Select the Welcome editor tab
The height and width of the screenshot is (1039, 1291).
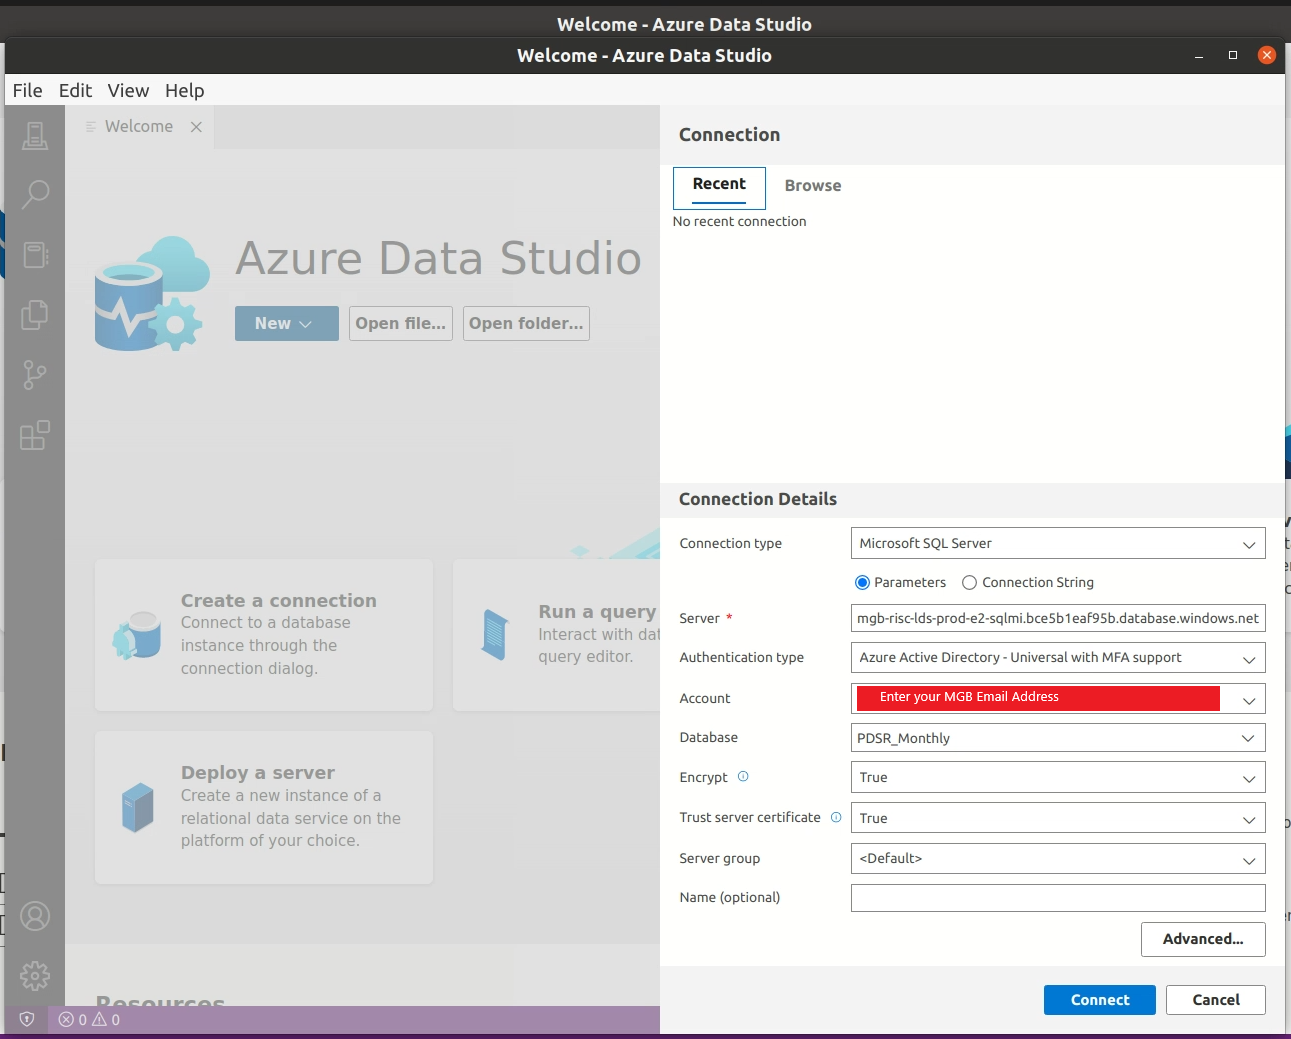tap(139, 127)
